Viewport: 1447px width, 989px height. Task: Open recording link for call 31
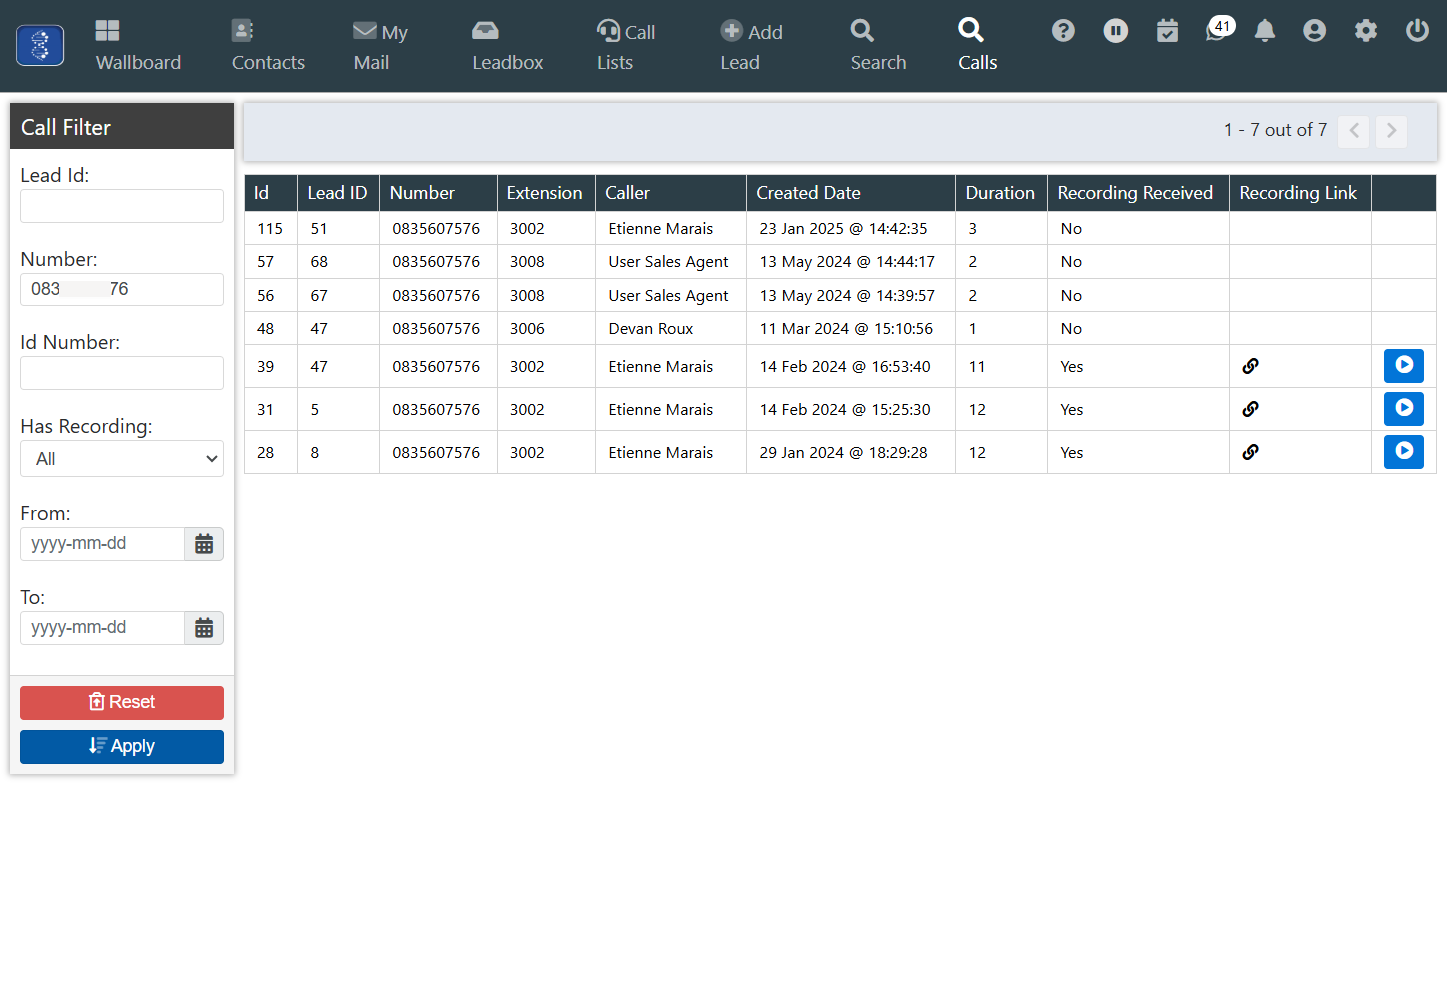pos(1250,409)
